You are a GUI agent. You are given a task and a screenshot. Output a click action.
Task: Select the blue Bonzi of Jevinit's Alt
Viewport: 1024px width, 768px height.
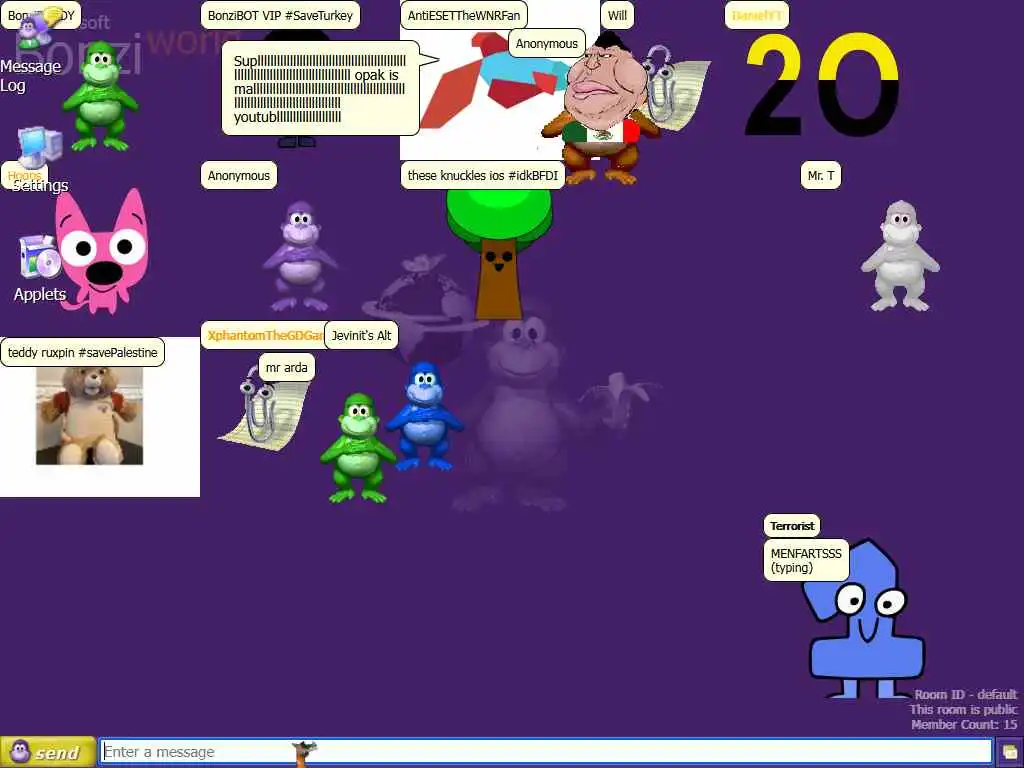pos(424,417)
